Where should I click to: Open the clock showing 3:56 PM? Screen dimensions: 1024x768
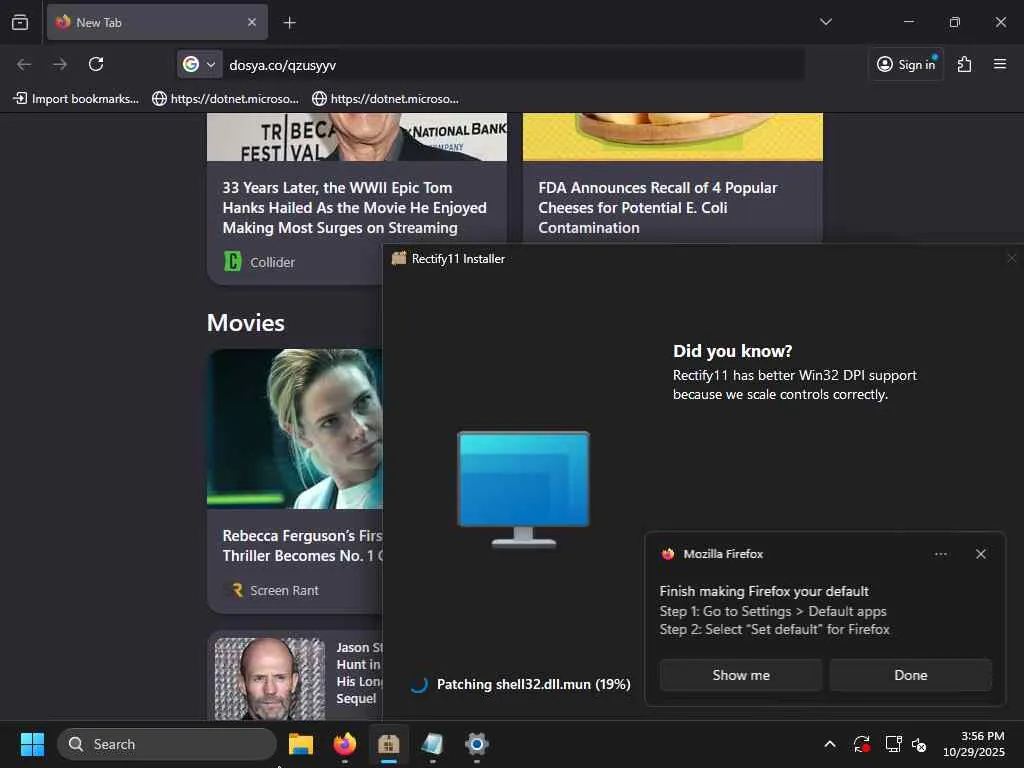tap(974, 744)
